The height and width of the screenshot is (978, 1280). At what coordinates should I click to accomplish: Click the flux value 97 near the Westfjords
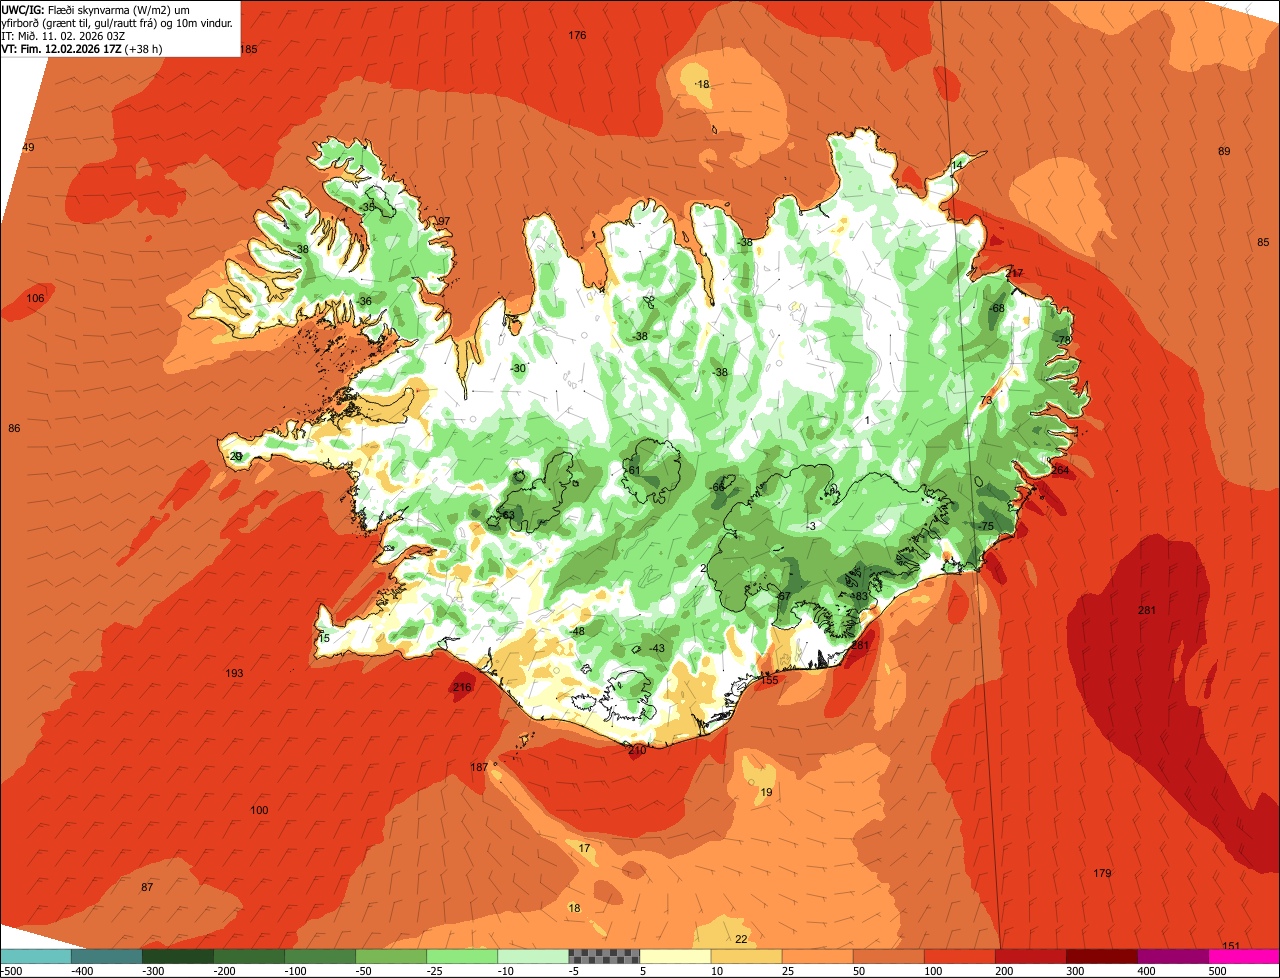(444, 221)
